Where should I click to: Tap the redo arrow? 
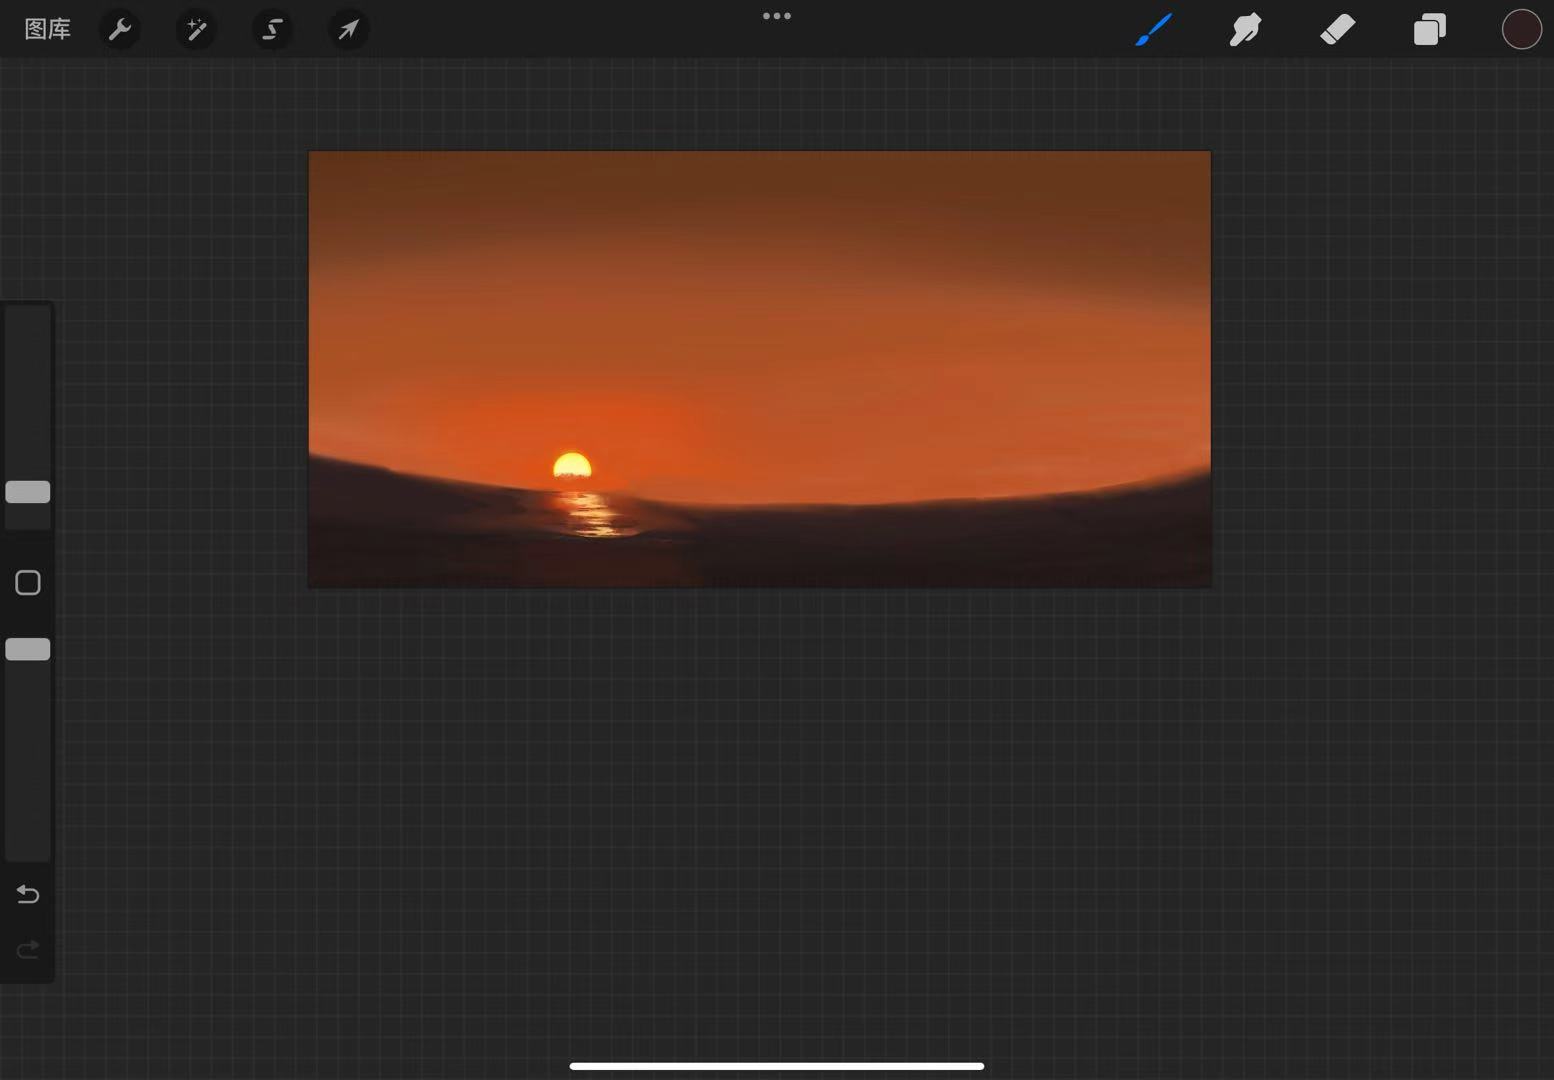coord(28,949)
